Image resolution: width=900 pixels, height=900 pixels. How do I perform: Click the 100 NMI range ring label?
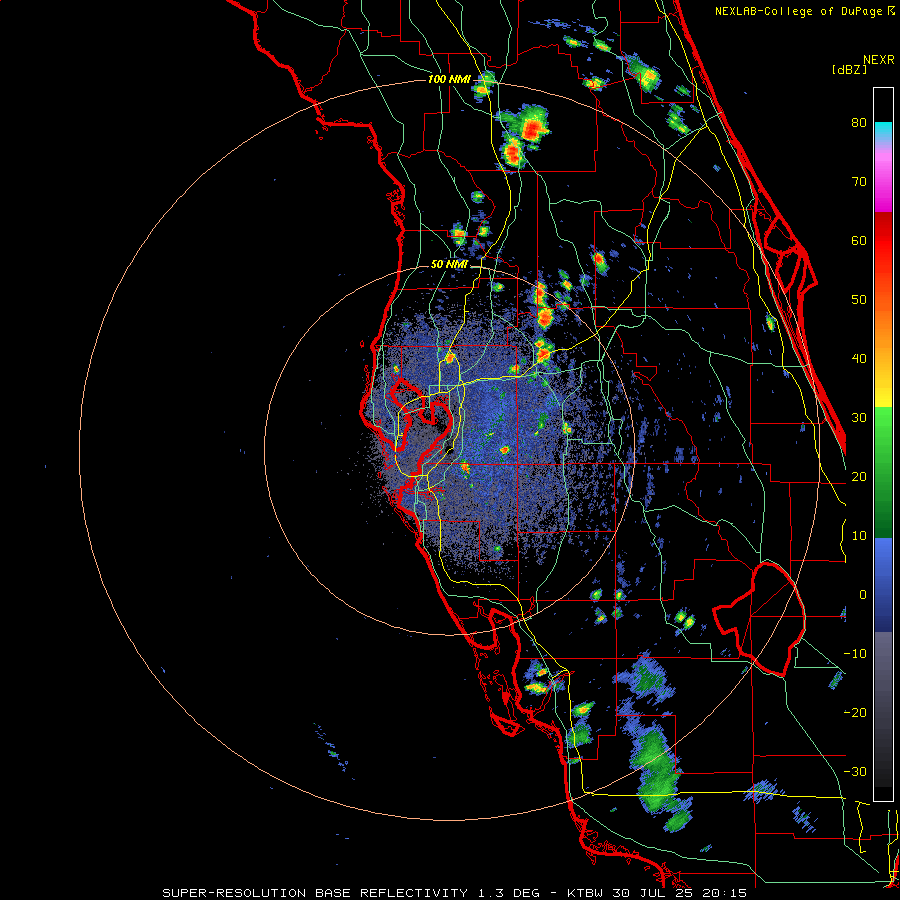click(449, 79)
